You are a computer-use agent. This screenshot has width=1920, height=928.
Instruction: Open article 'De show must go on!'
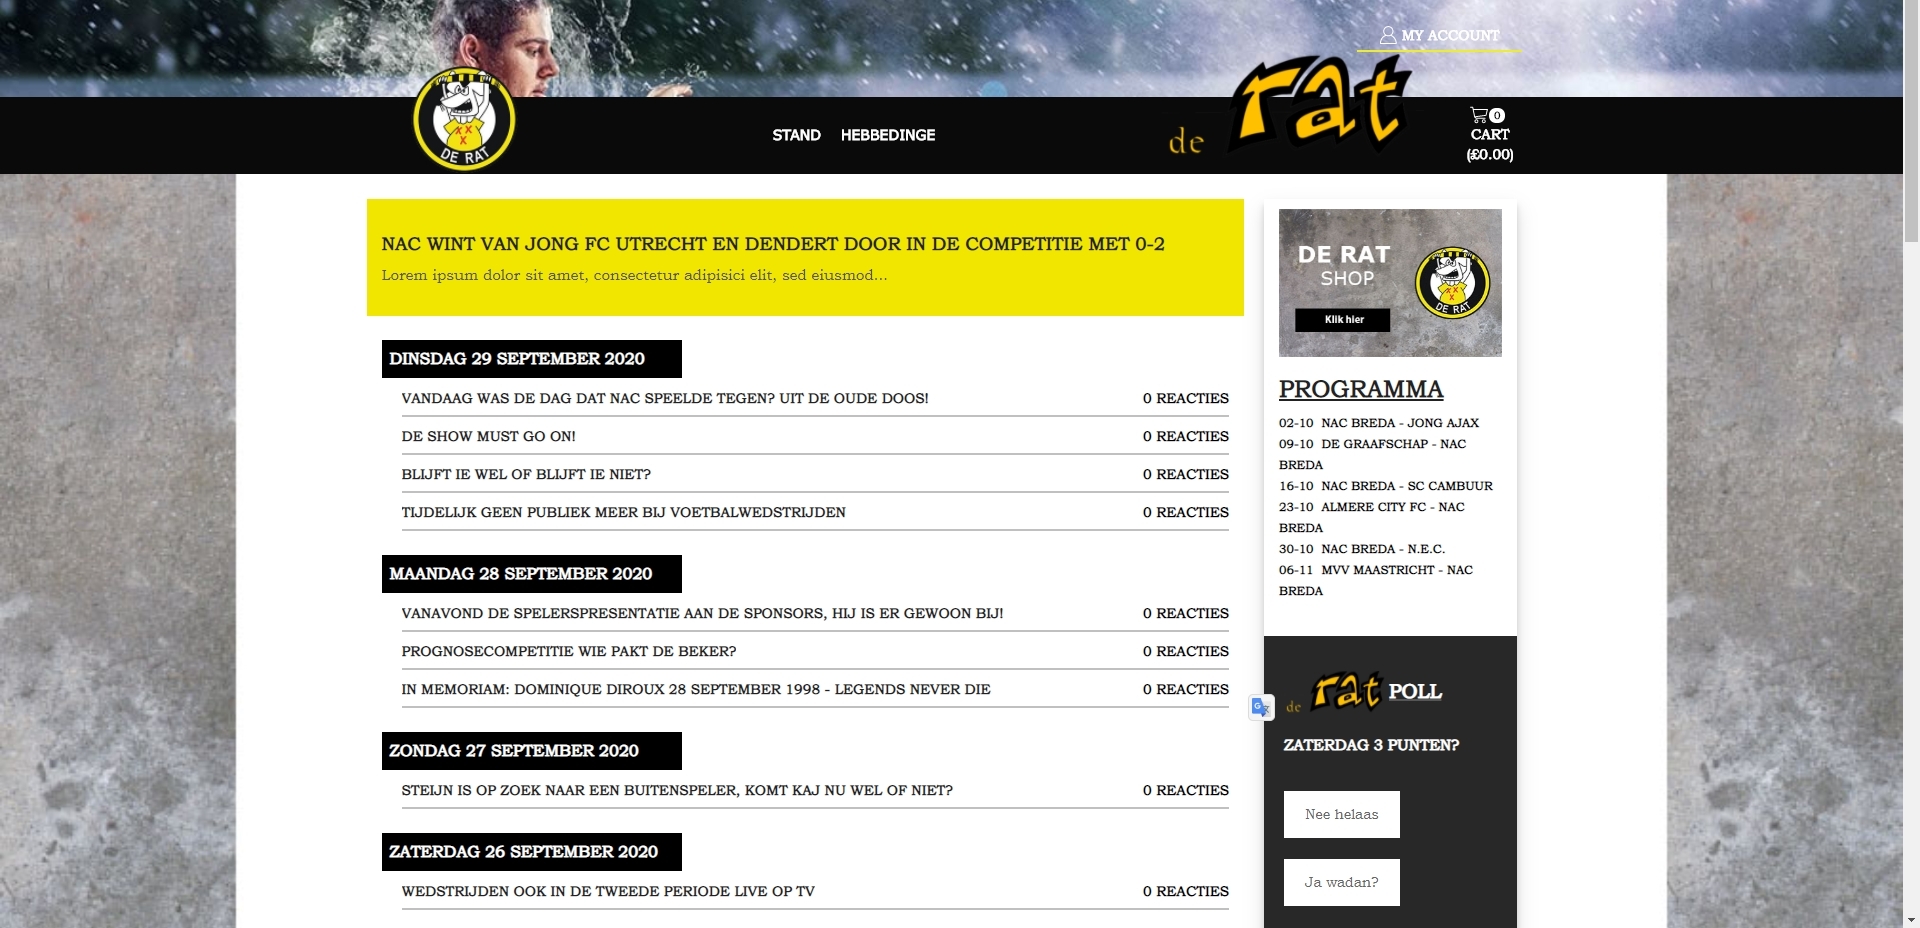click(488, 436)
